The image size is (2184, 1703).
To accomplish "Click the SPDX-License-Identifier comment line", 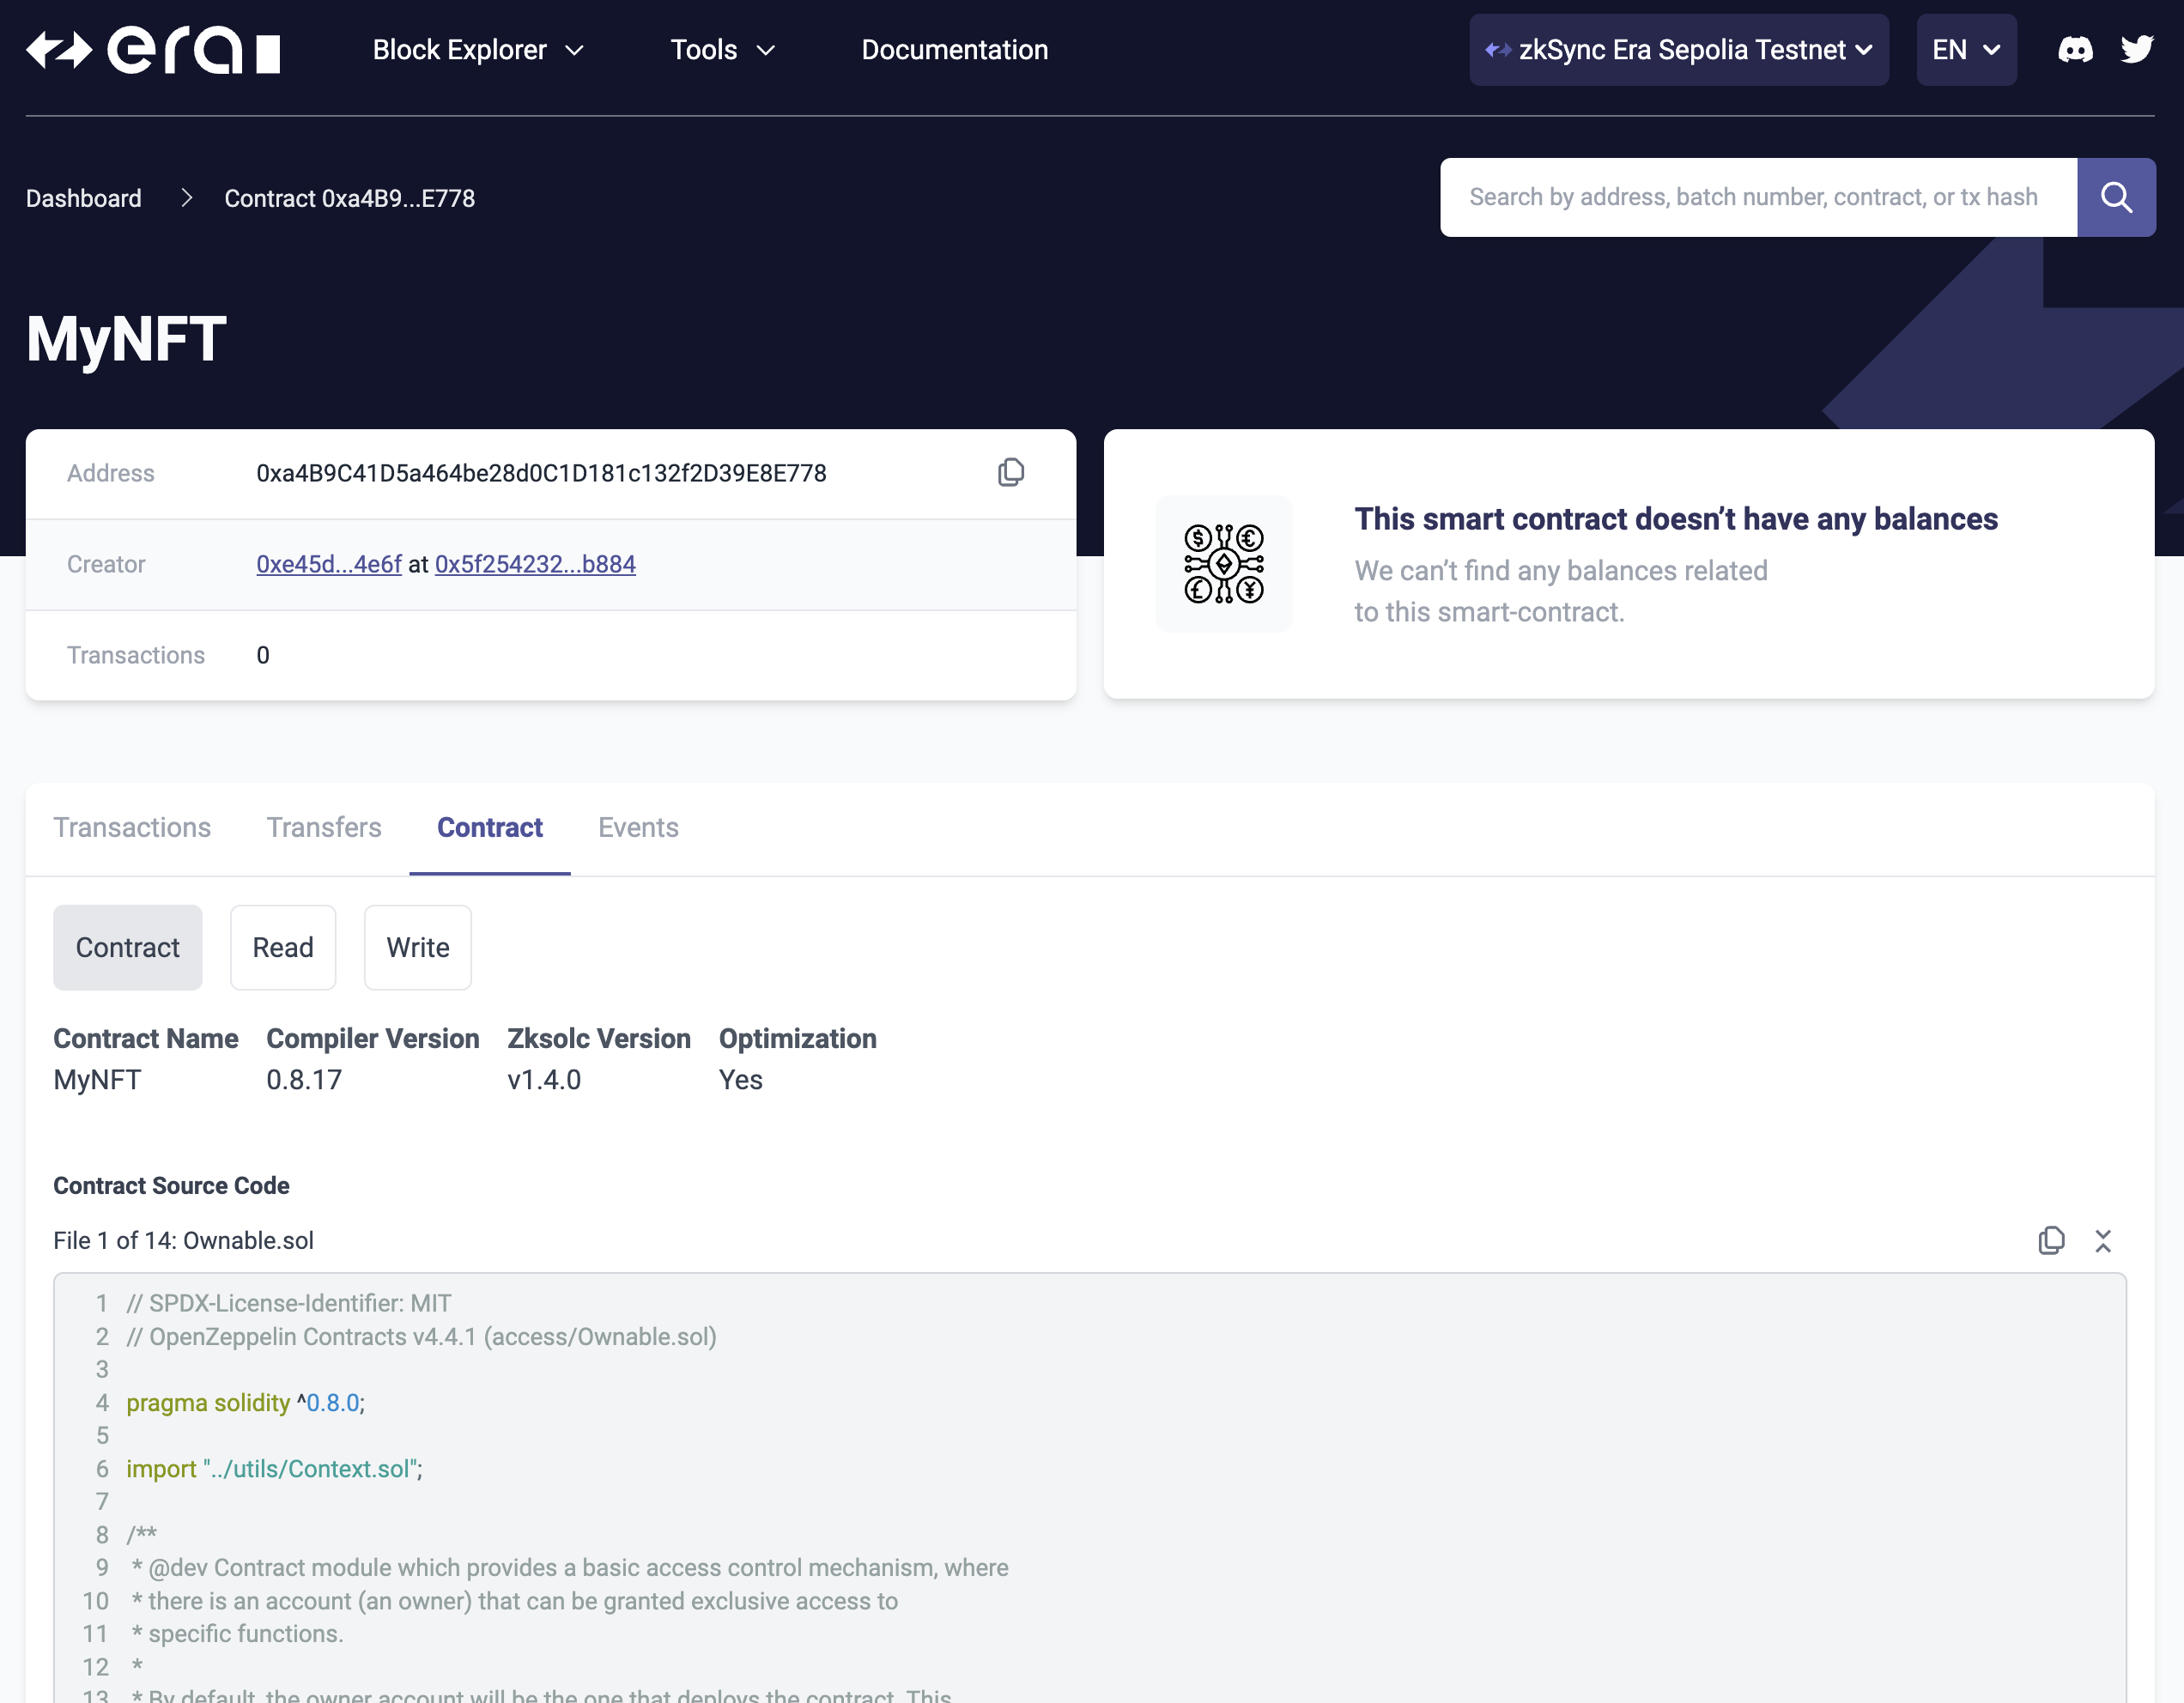I will click(289, 1304).
